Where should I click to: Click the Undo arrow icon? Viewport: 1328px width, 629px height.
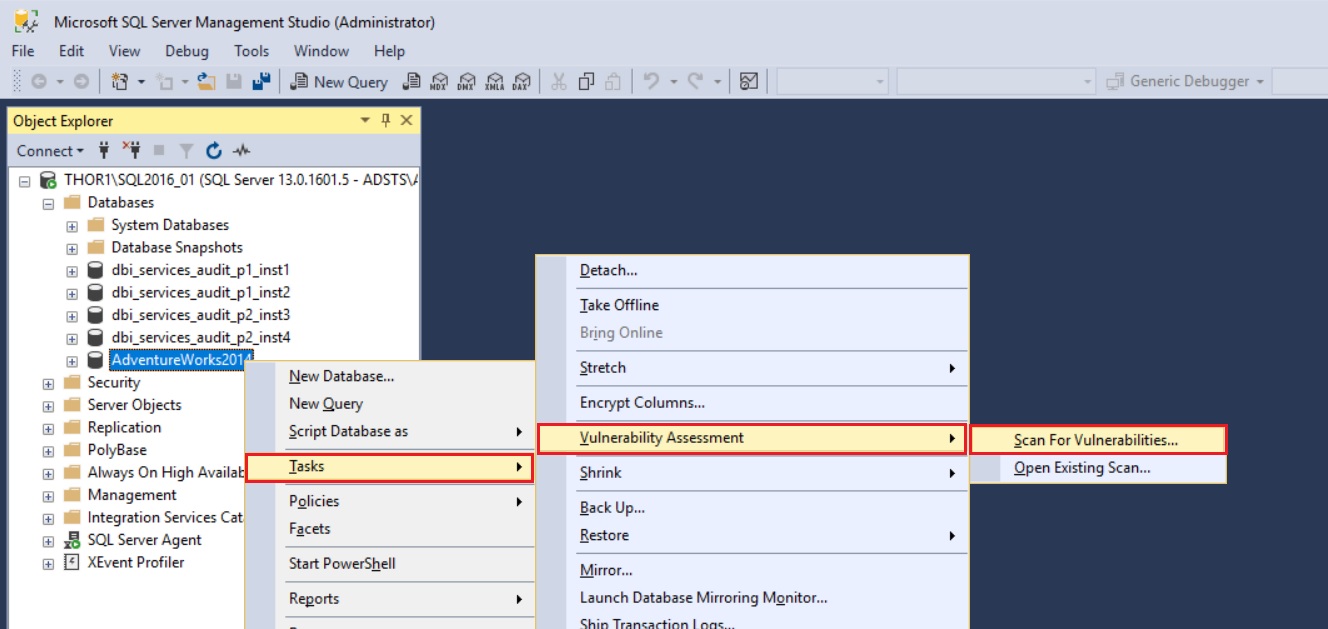651,82
